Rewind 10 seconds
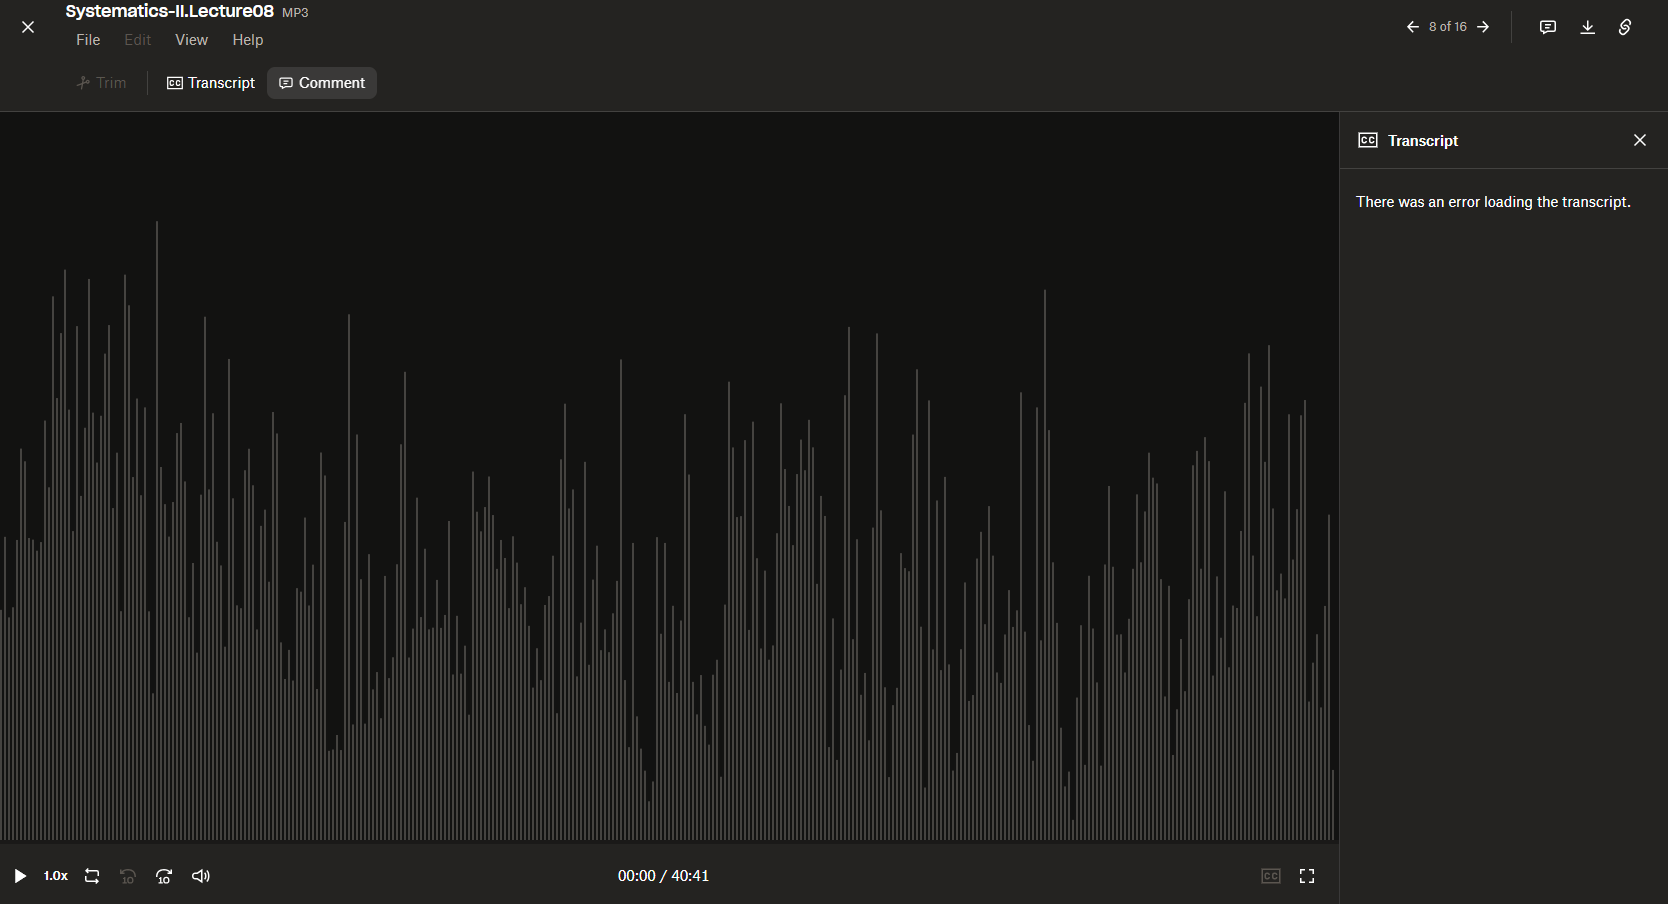The height and width of the screenshot is (904, 1668). coord(128,876)
